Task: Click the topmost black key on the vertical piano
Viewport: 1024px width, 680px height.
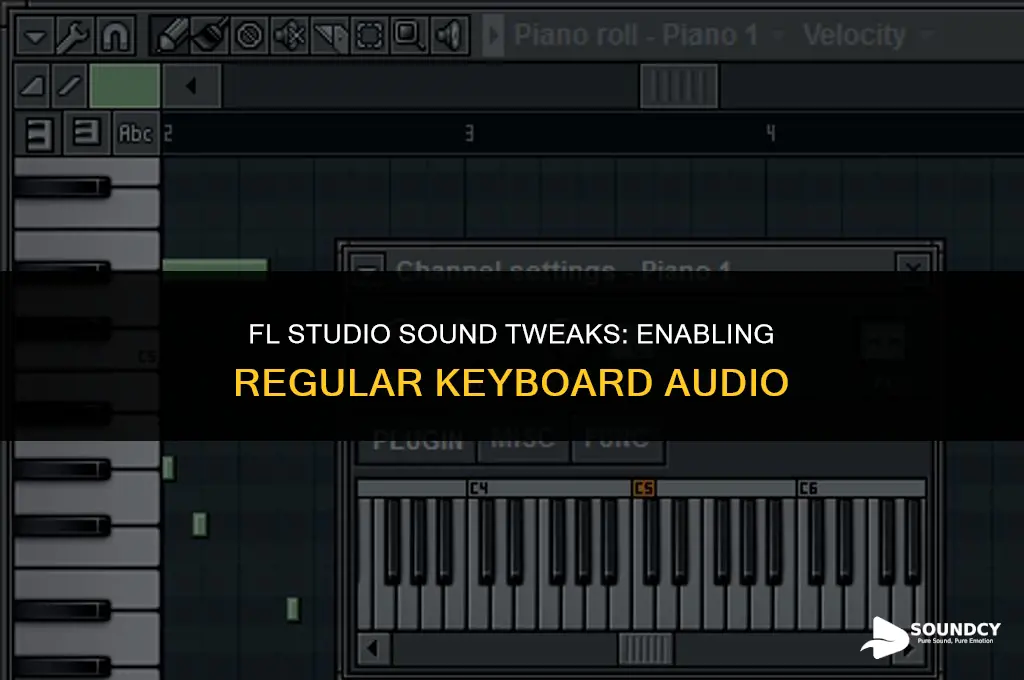Action: click(x=62, y=187)
